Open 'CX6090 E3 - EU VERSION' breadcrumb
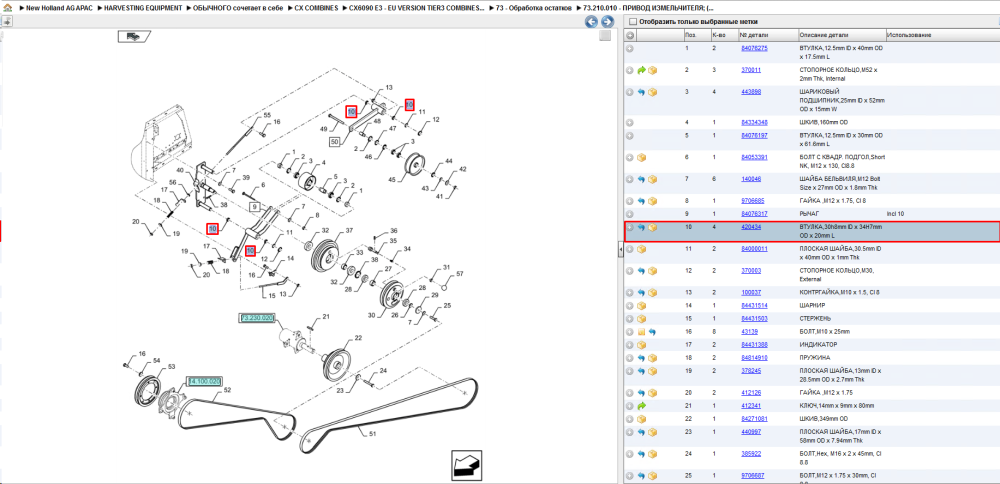1000x484 pixels. [416, 8]
